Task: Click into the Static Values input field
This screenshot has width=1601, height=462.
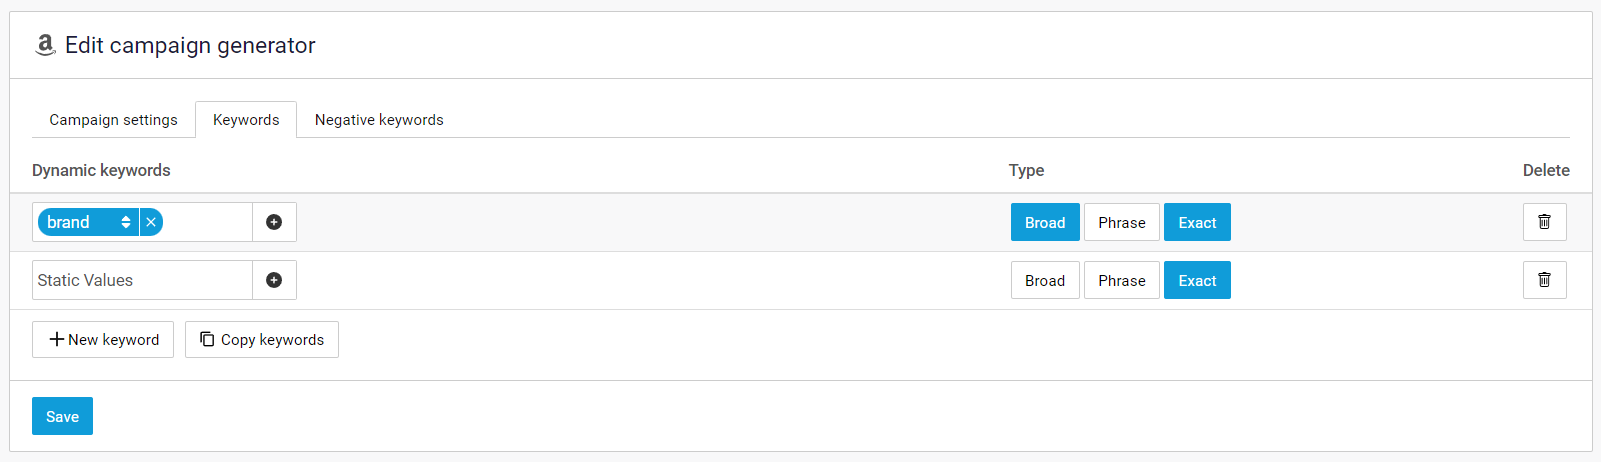Action: 141,280
